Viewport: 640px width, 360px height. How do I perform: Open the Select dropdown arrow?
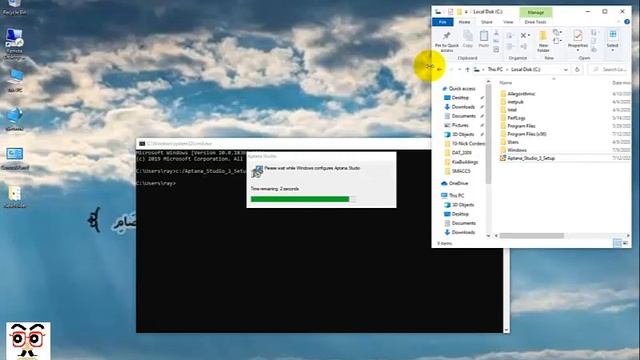[612, 50]
